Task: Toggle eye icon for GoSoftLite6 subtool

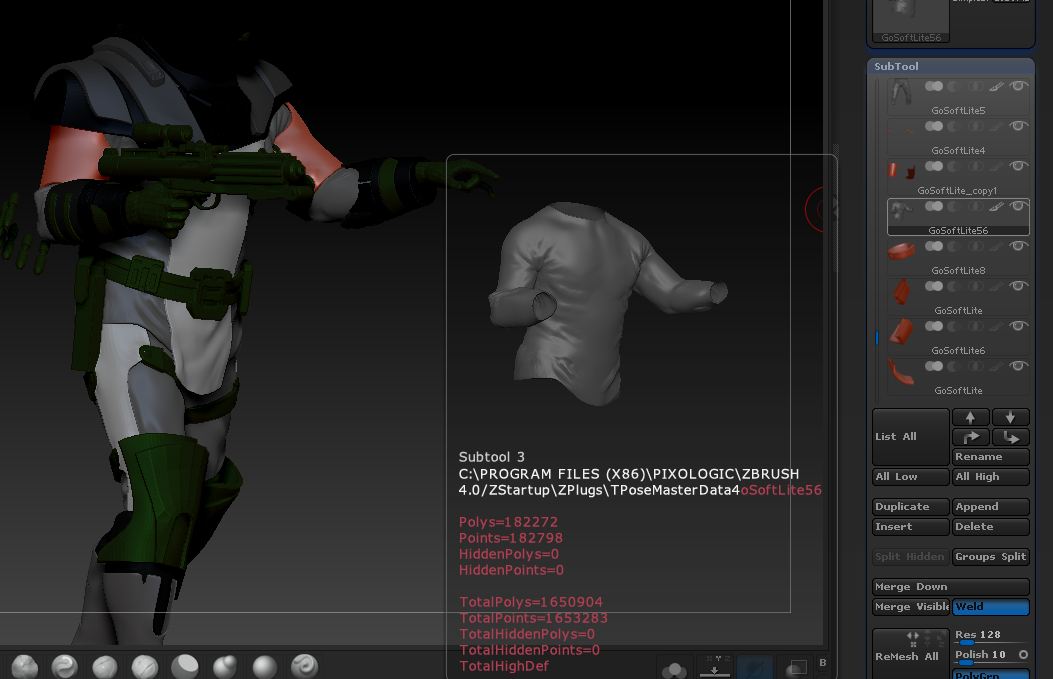Action: [1019, 326]
